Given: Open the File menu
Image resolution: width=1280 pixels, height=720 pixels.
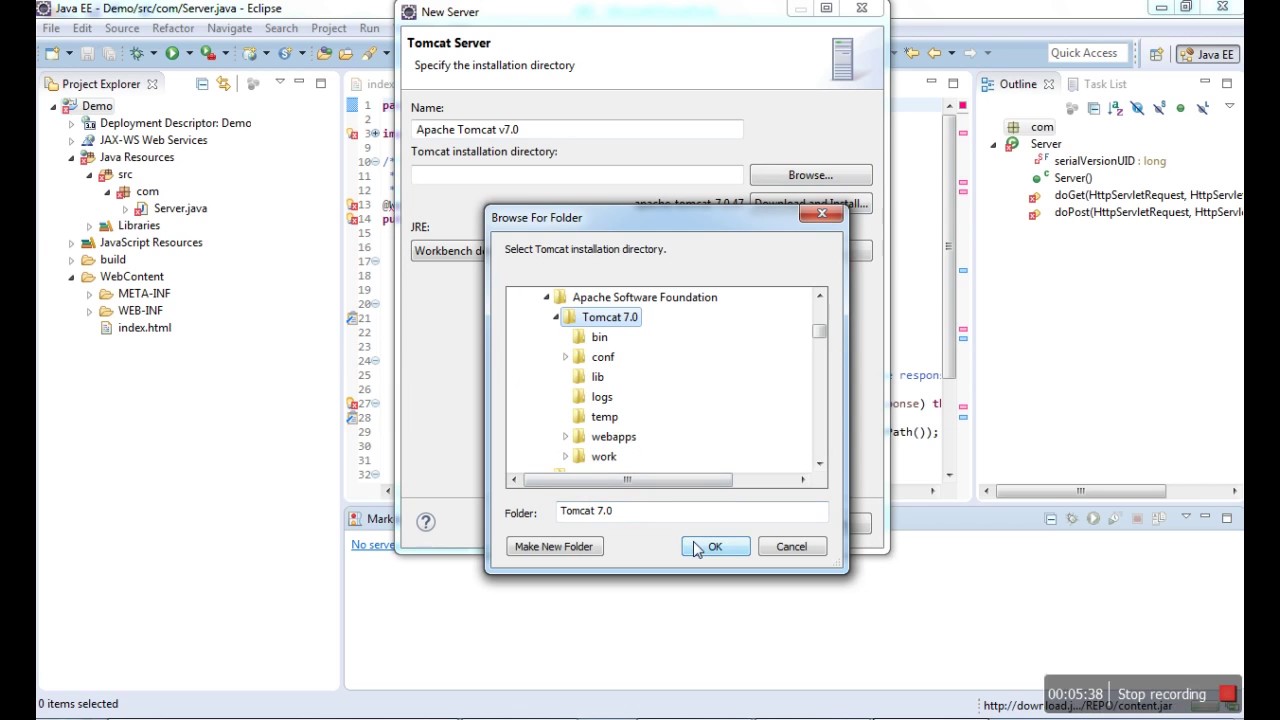Looking at the screenshot, I should pos(51,28).
